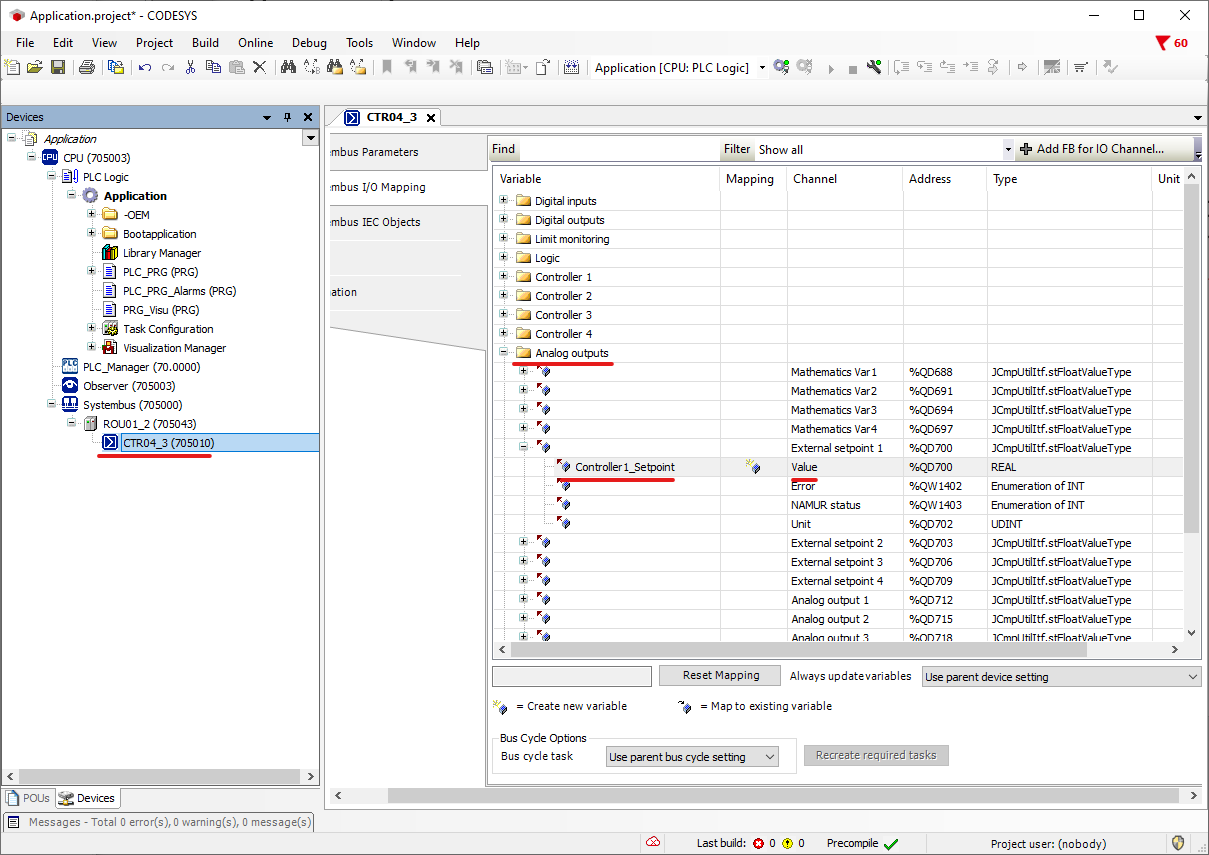Click the New Project toolbar icon
Viewport: 1209px width, 855px height.
[x=12, y=67]
